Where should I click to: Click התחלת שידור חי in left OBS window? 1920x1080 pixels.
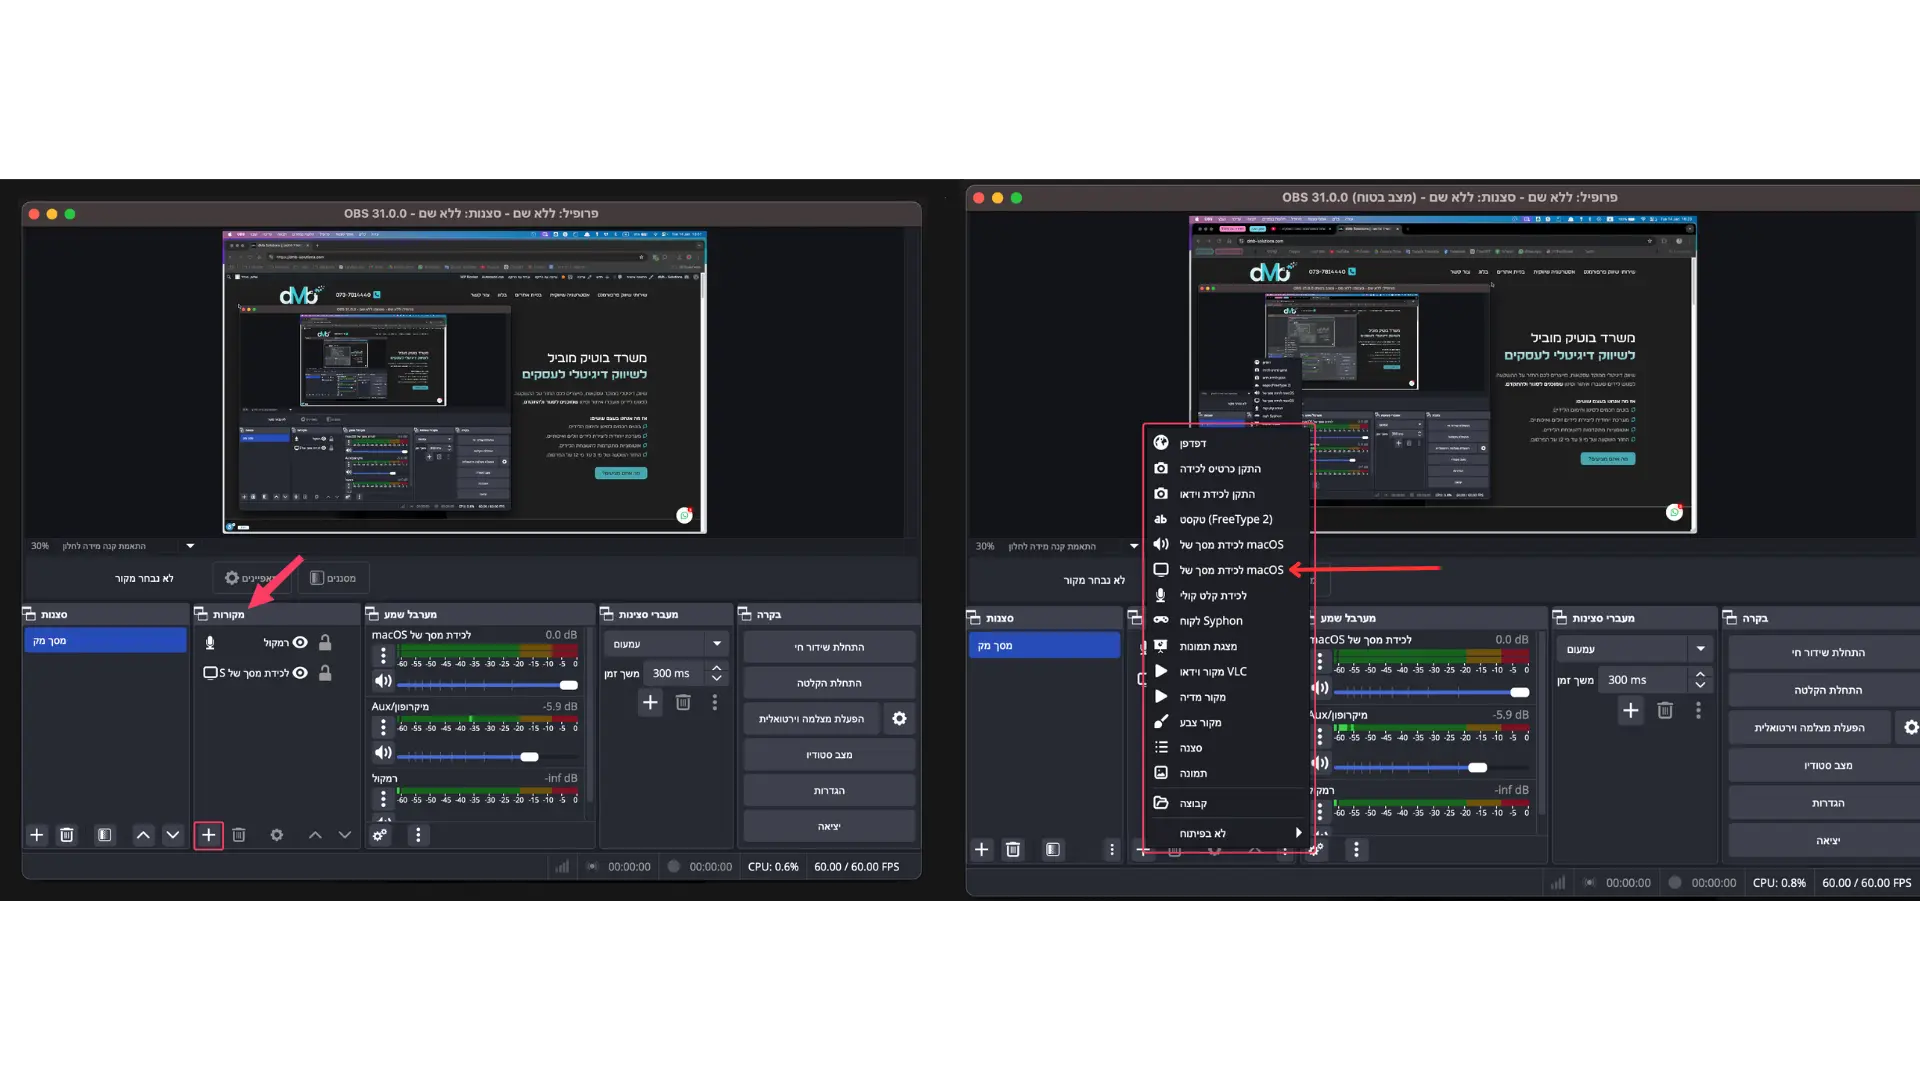coord(829,647)
